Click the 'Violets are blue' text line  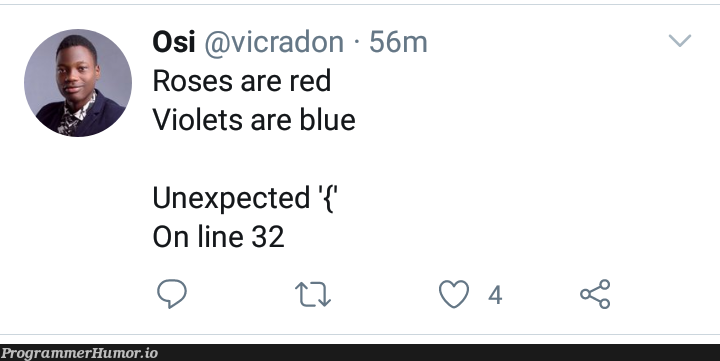point(254,120)
